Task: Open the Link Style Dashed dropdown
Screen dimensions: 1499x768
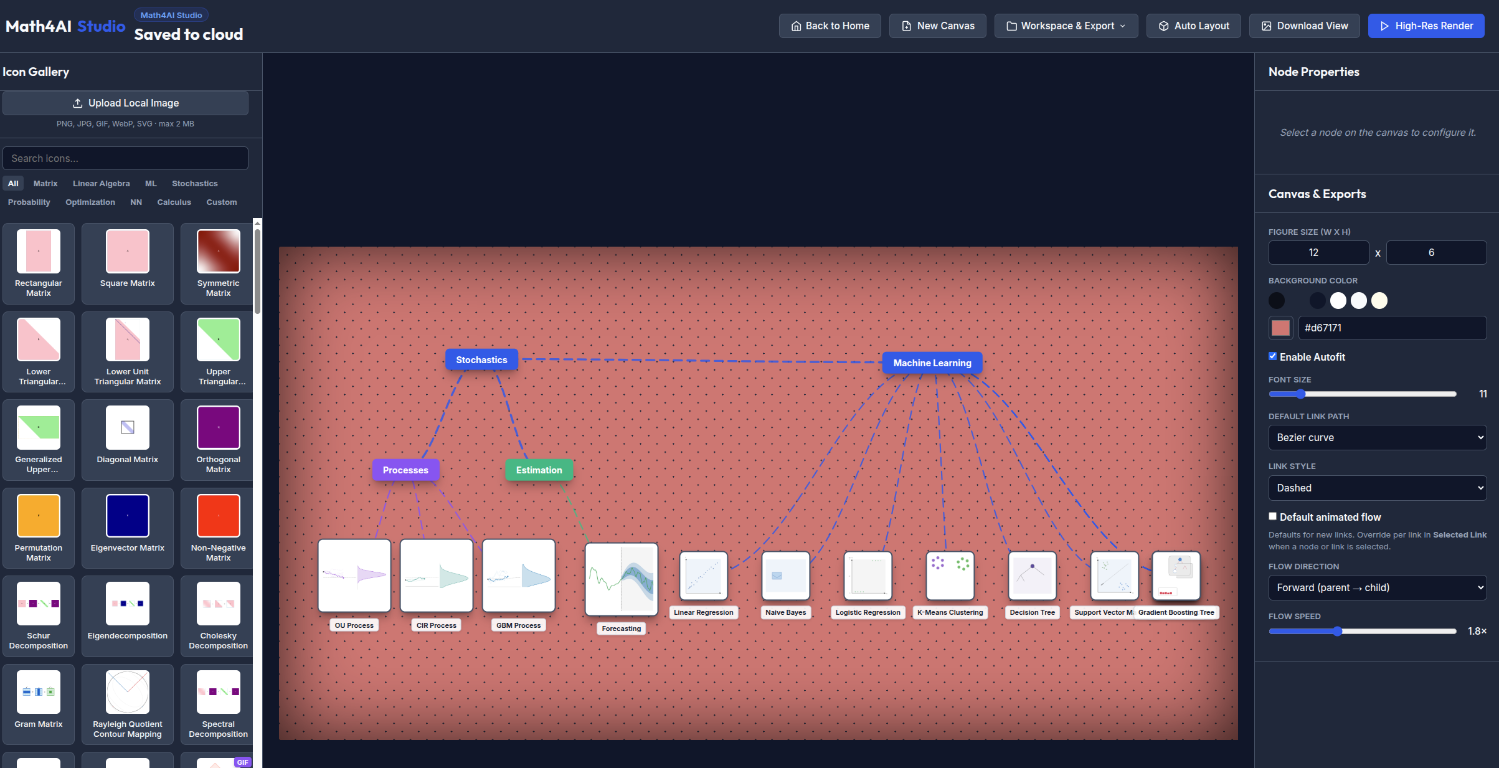Action: click(1377, 488)
